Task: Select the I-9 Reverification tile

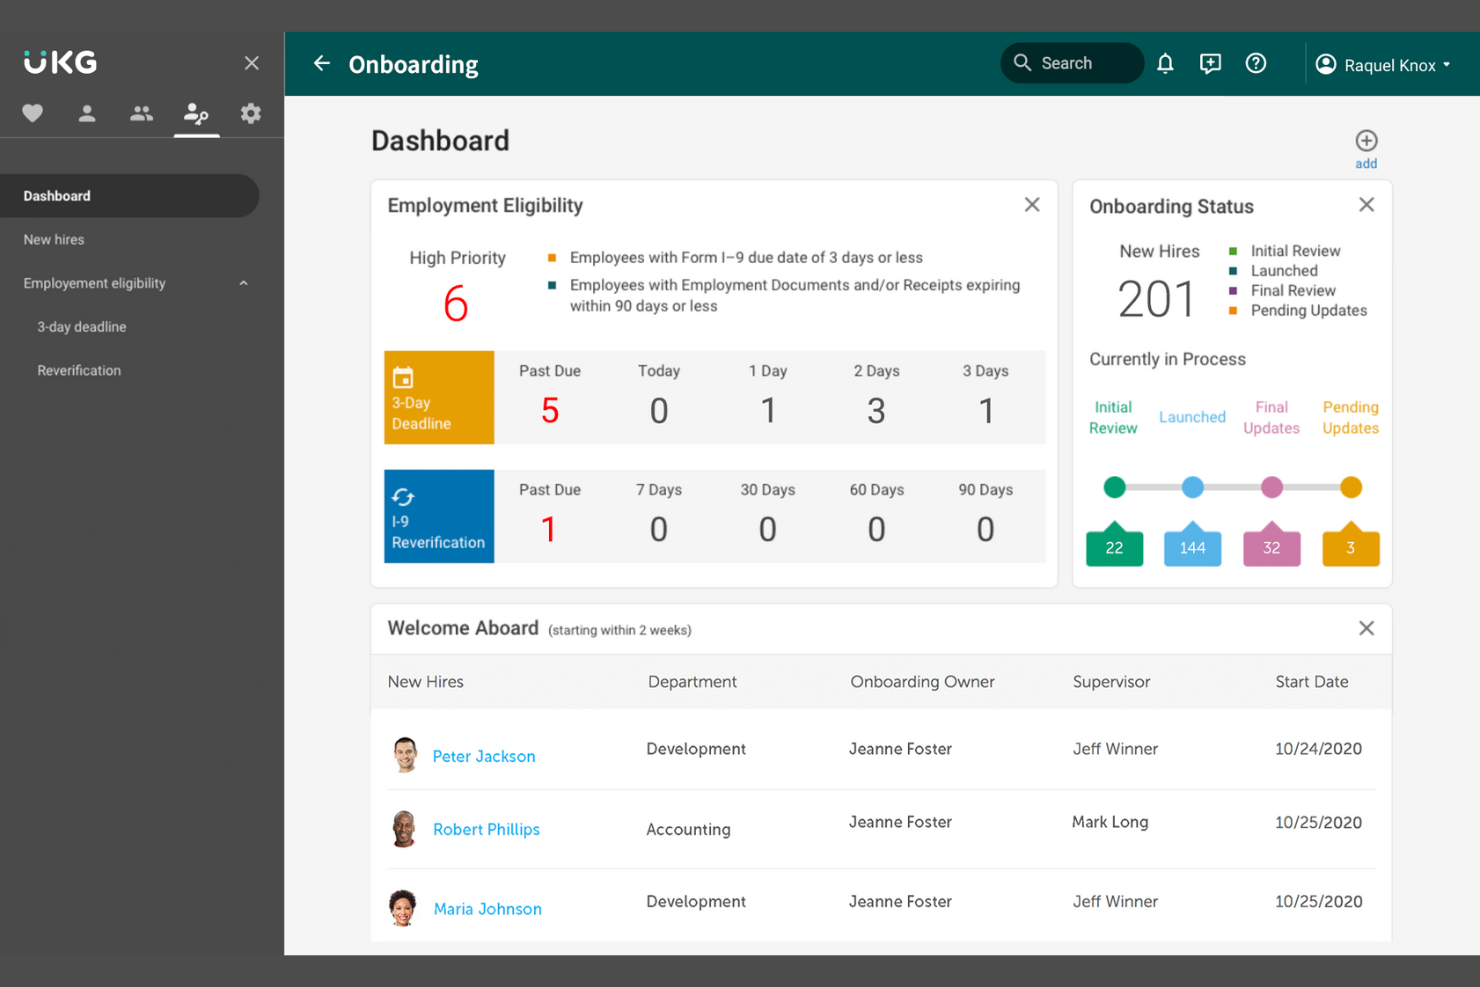Action: (438, 516)
